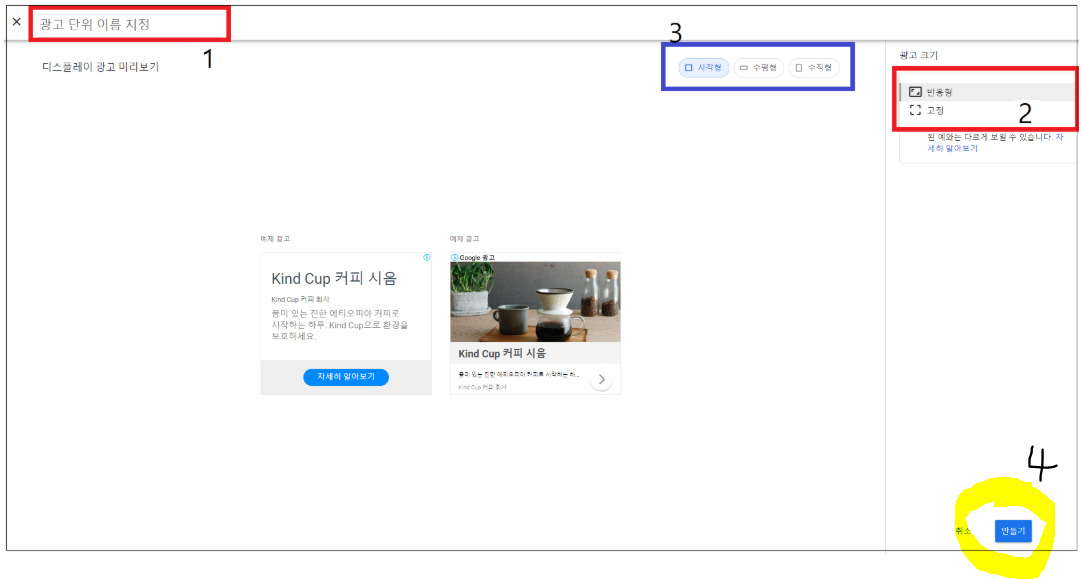Click the 디스플레이 광고 미리보기 heading

point(101,67)
